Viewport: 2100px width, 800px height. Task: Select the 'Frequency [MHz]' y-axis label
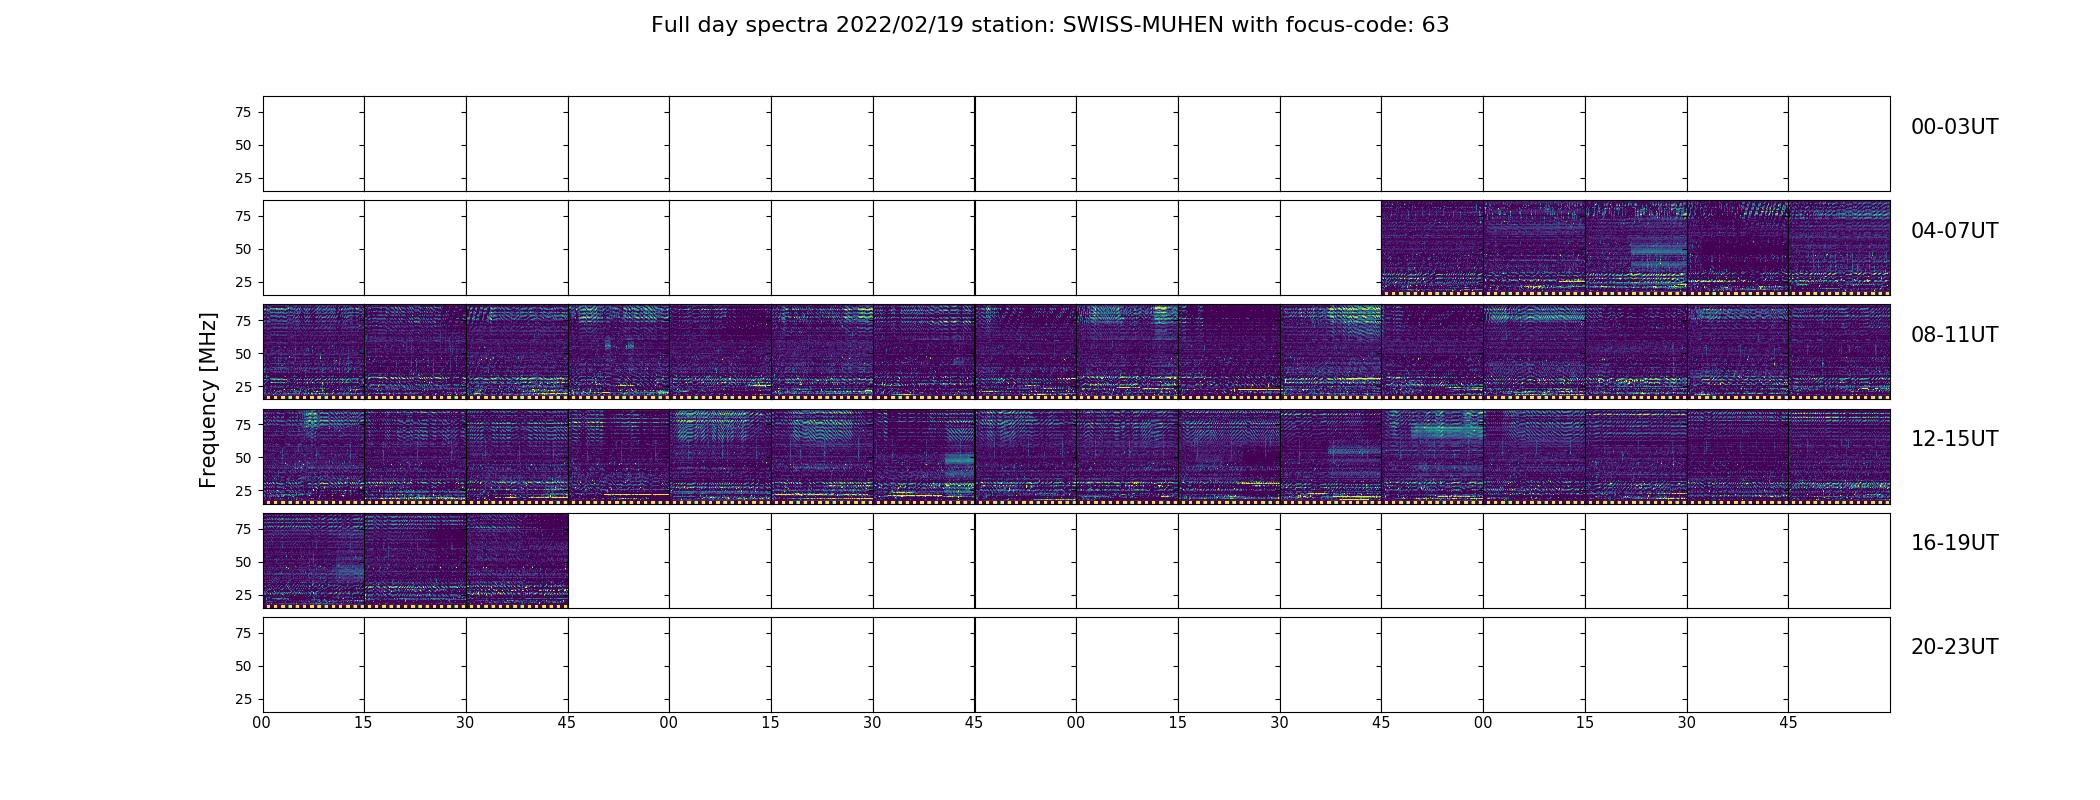tap(208, 400)
